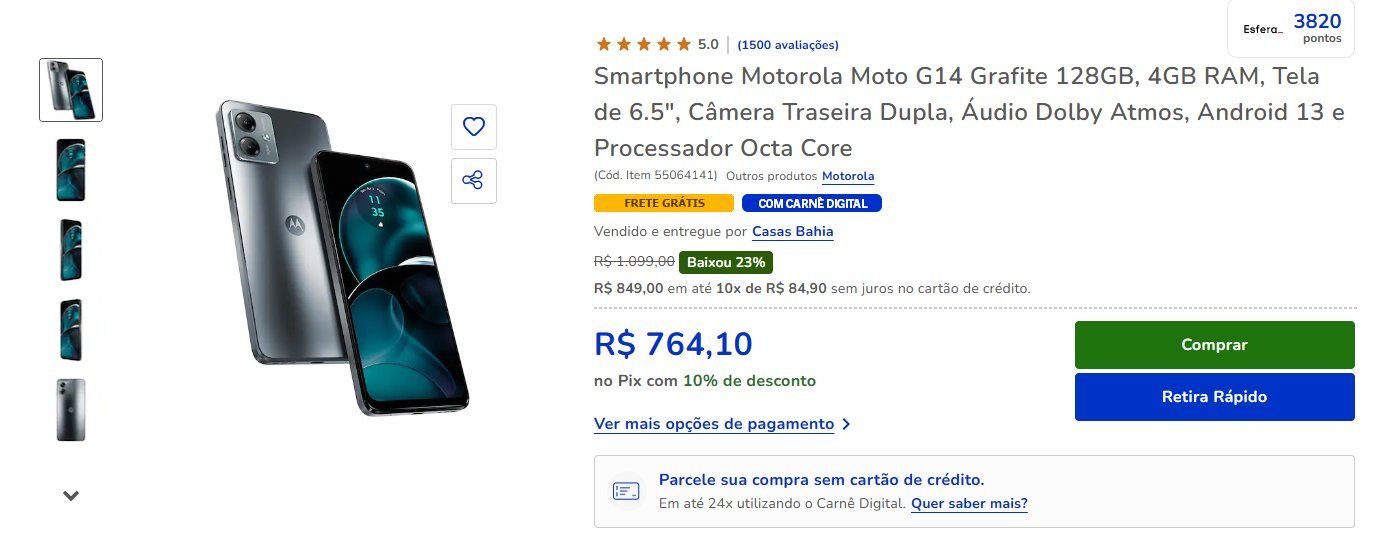The height and width of the screenshot is (537, 1387).
Task: Add product to favorites with heart icon
Action: coord(473,127)
